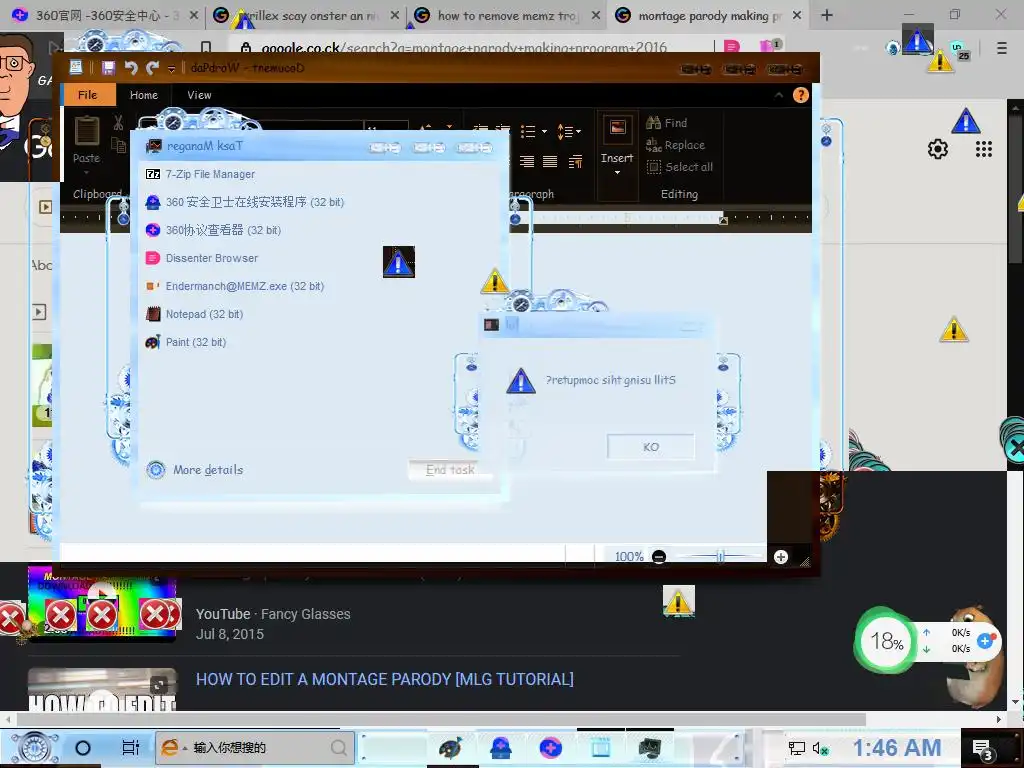Open the Google apps grid icon

[x=984, y=150]
